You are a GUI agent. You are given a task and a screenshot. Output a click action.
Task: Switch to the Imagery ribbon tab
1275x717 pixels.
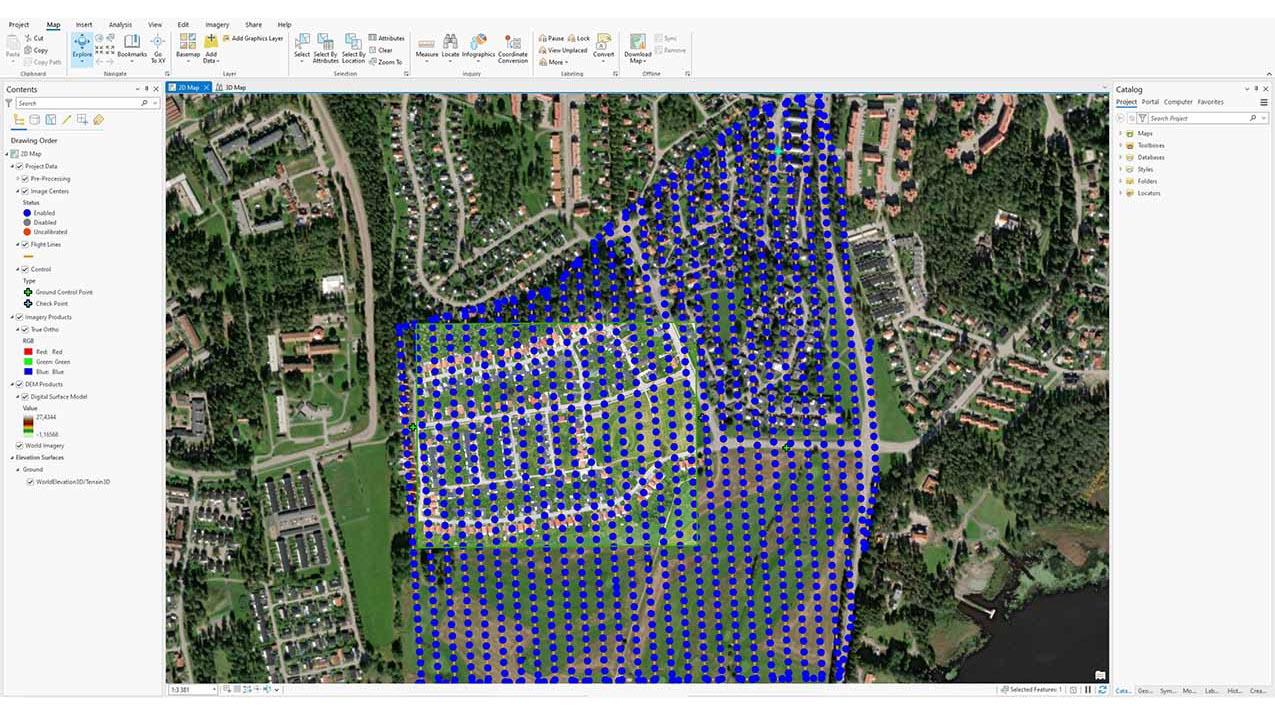pyautogui.click(x=217, y=24)
